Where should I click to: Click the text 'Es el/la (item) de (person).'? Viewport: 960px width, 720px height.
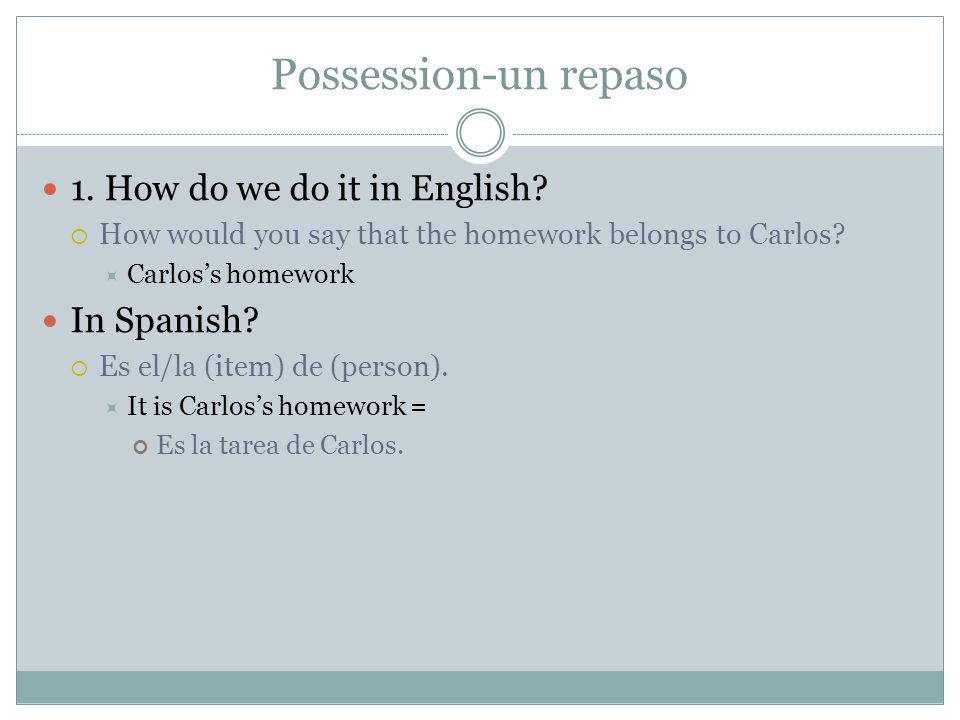274,367
